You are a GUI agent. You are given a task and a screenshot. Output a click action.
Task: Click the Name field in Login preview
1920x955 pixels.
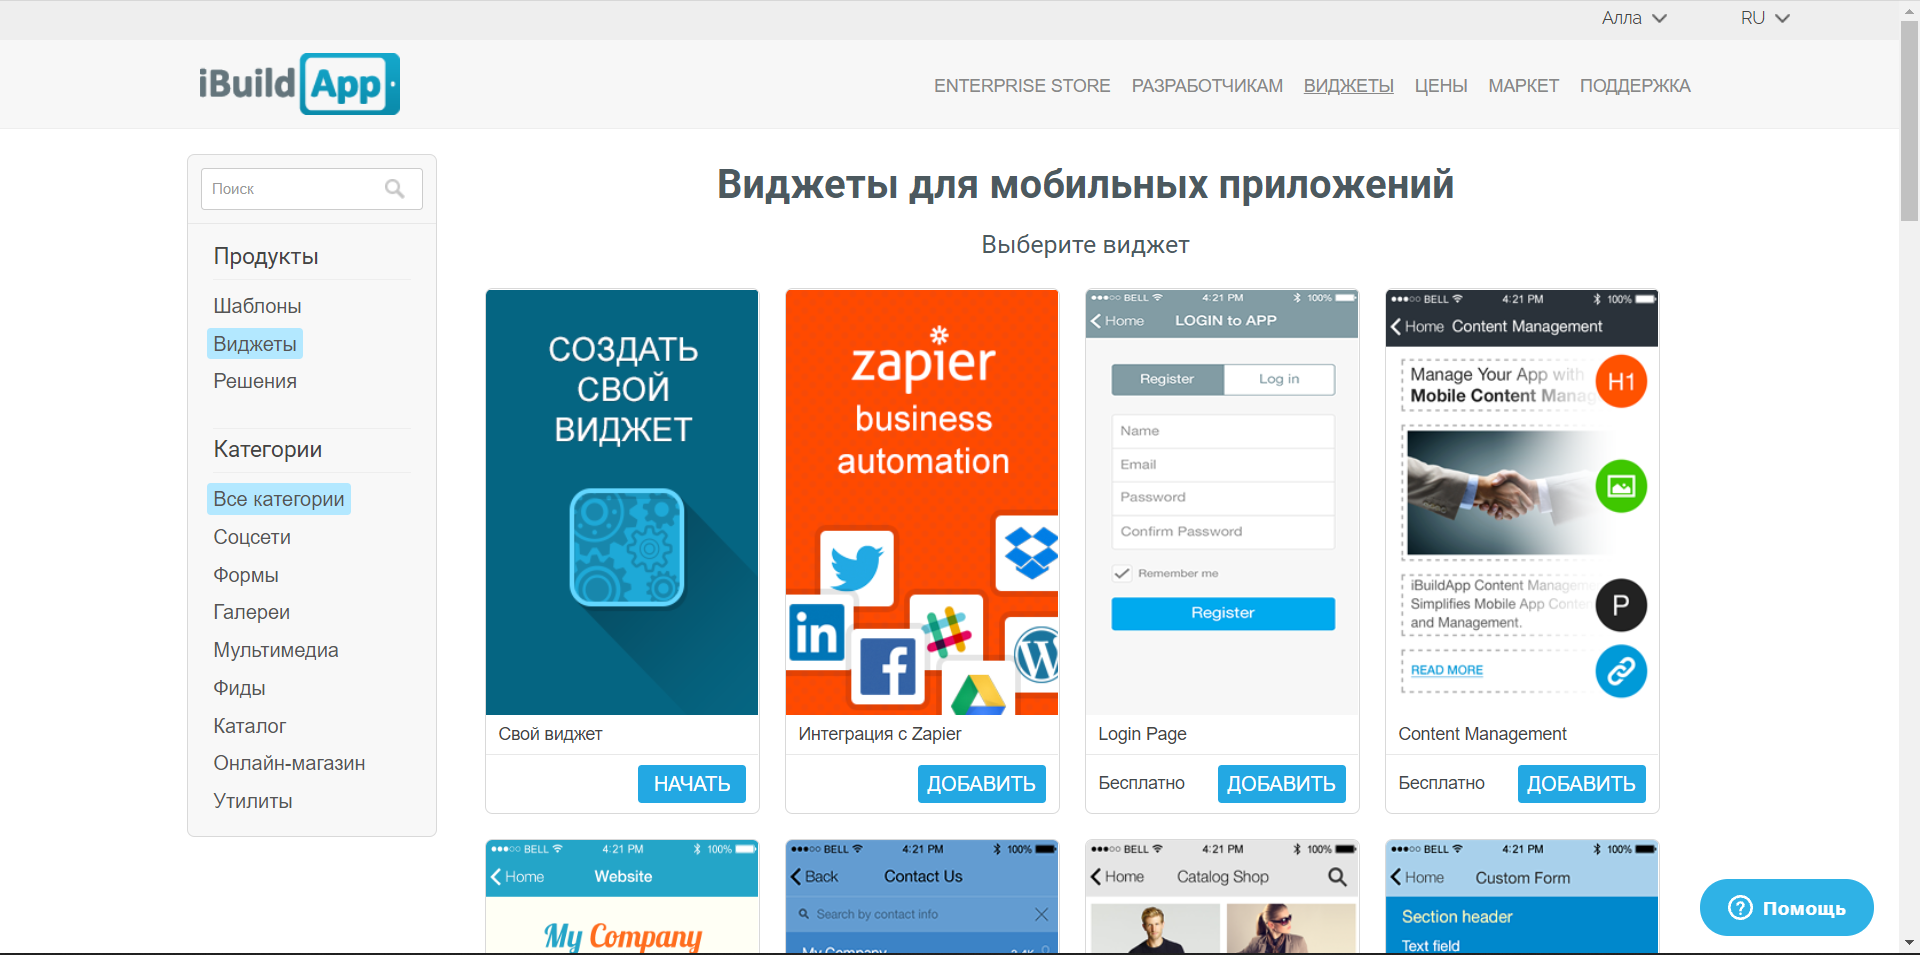click(x=1223, y=431)
